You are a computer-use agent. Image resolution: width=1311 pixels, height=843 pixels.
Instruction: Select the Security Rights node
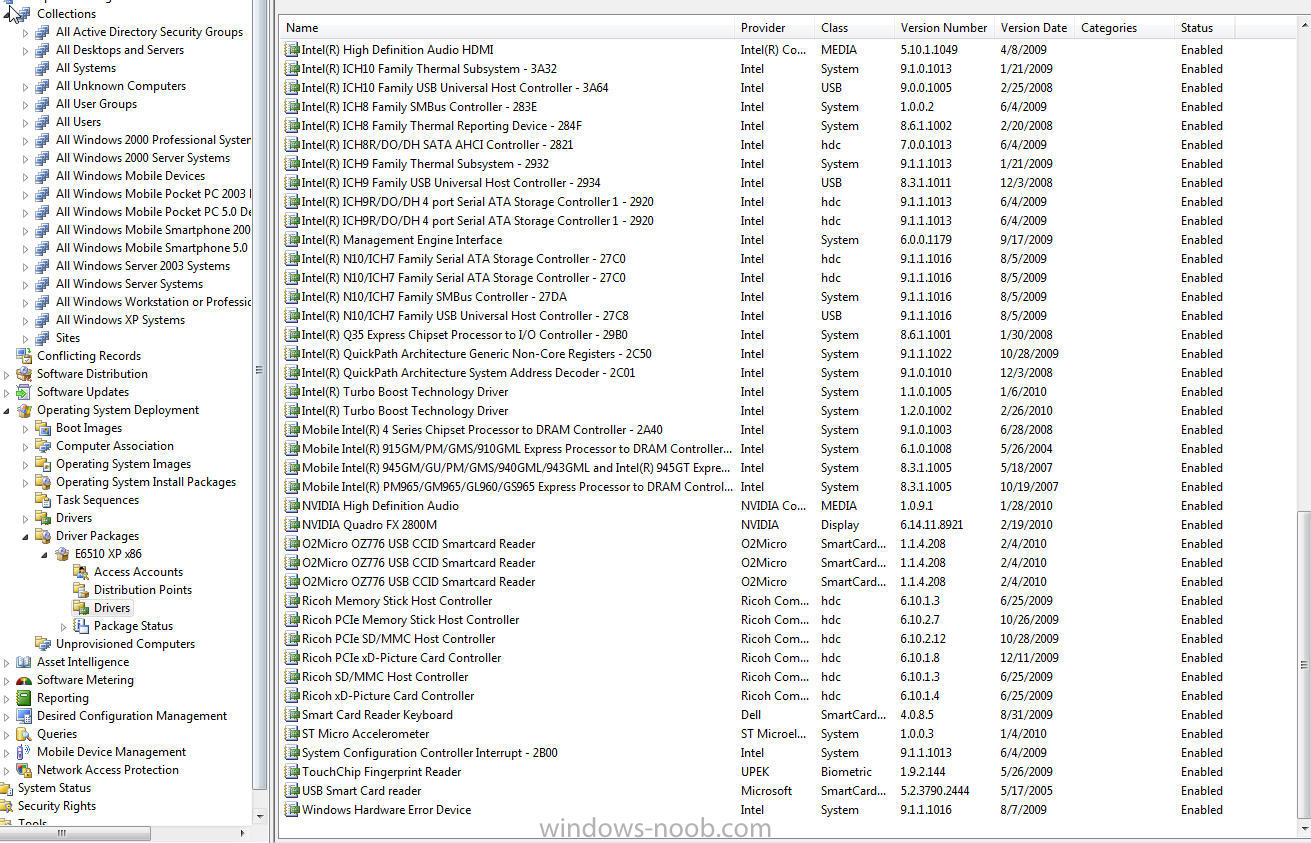[57, 806]
